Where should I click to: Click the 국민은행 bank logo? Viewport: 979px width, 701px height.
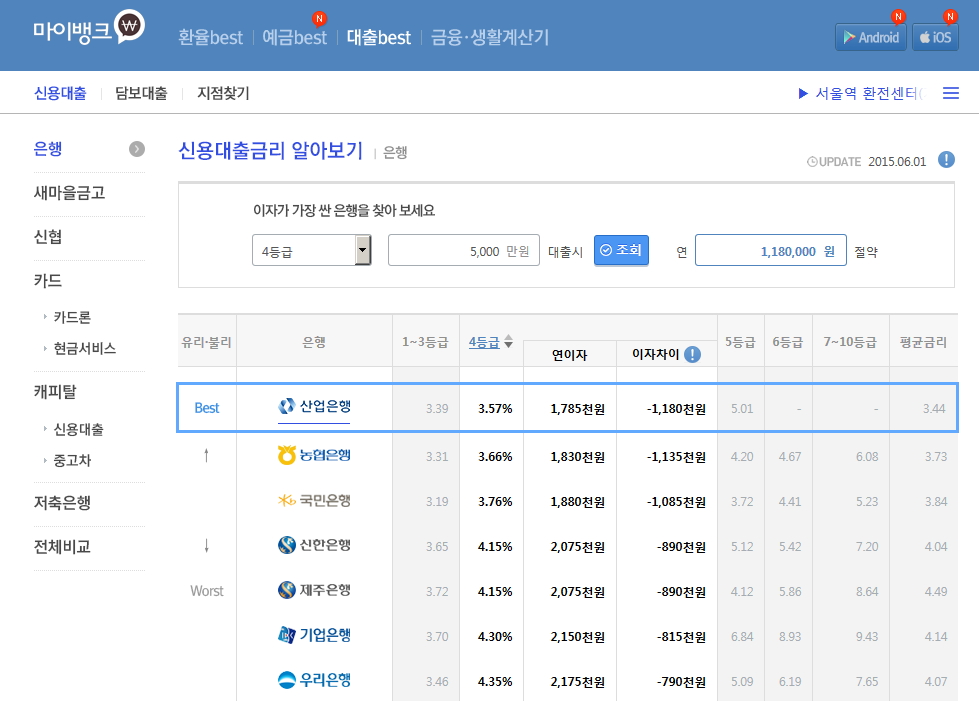click(314, 500)
